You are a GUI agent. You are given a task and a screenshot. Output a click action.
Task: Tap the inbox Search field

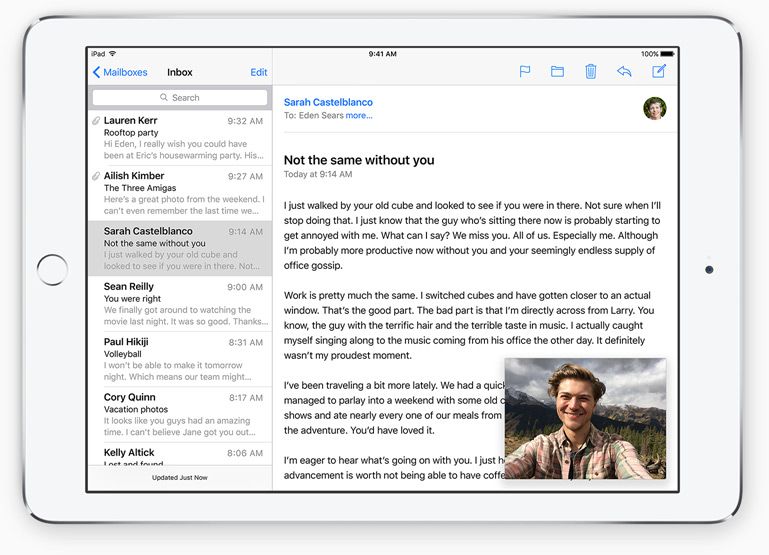tap(179, 98)
